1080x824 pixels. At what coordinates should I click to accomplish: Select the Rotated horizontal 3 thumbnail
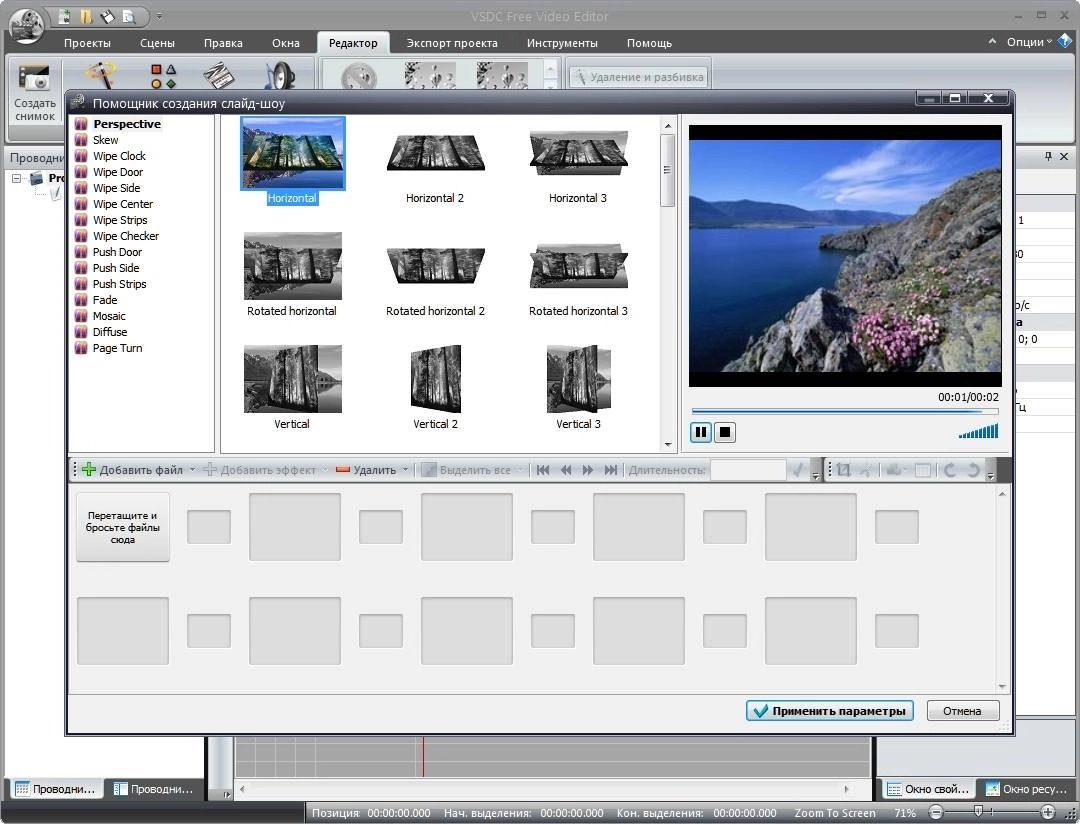[579, 266]
